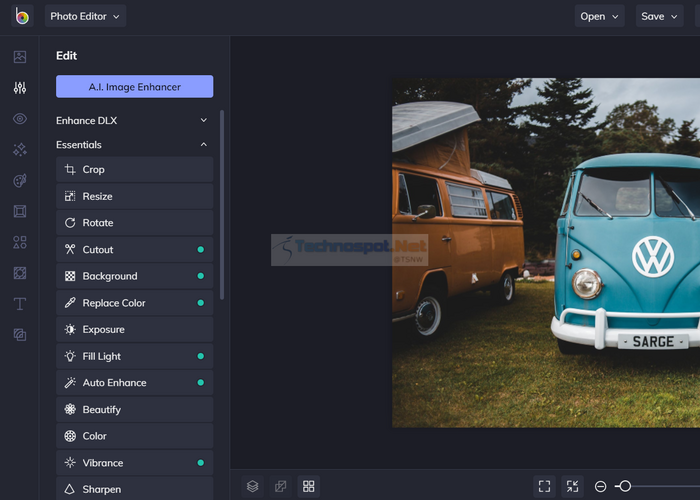The image size is (700, 500).
Task: Click the zoom slider handle
Action: 625,486
